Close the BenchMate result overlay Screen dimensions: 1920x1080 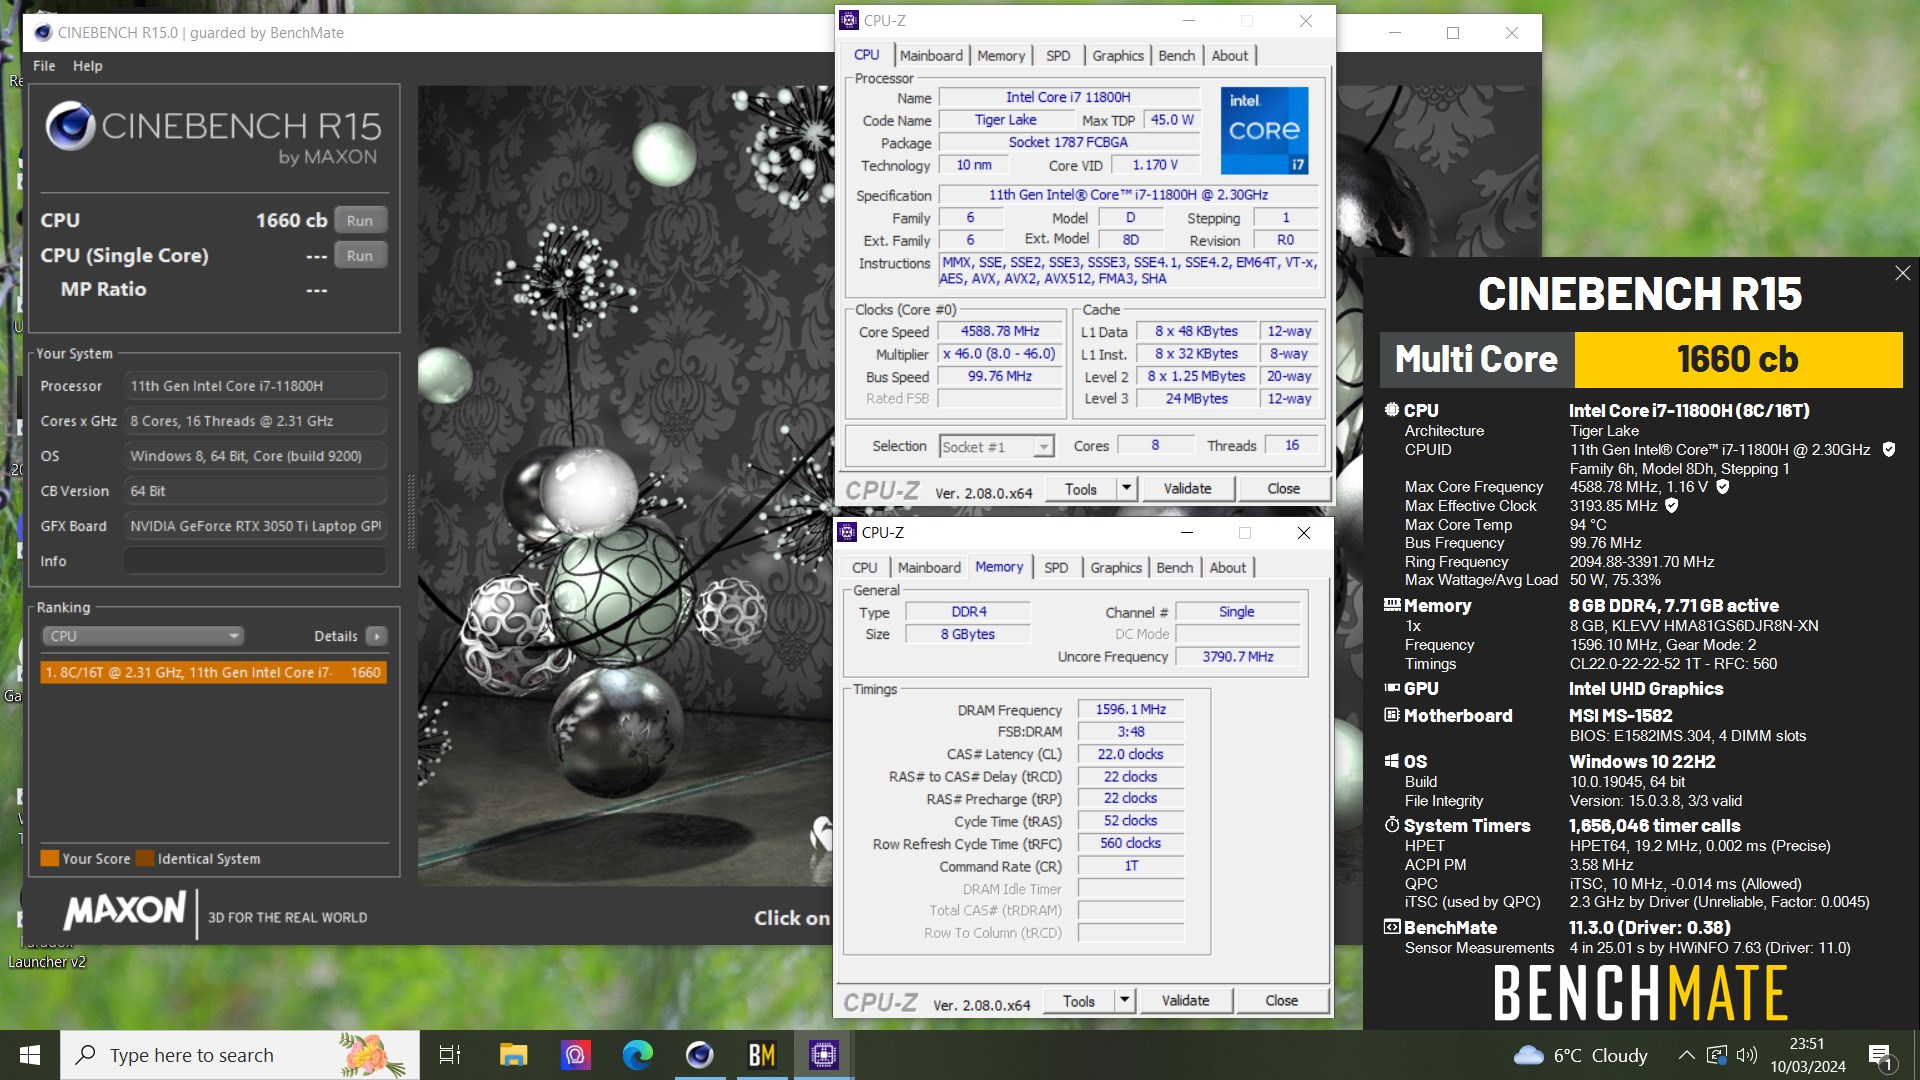tap(1902, 273)
